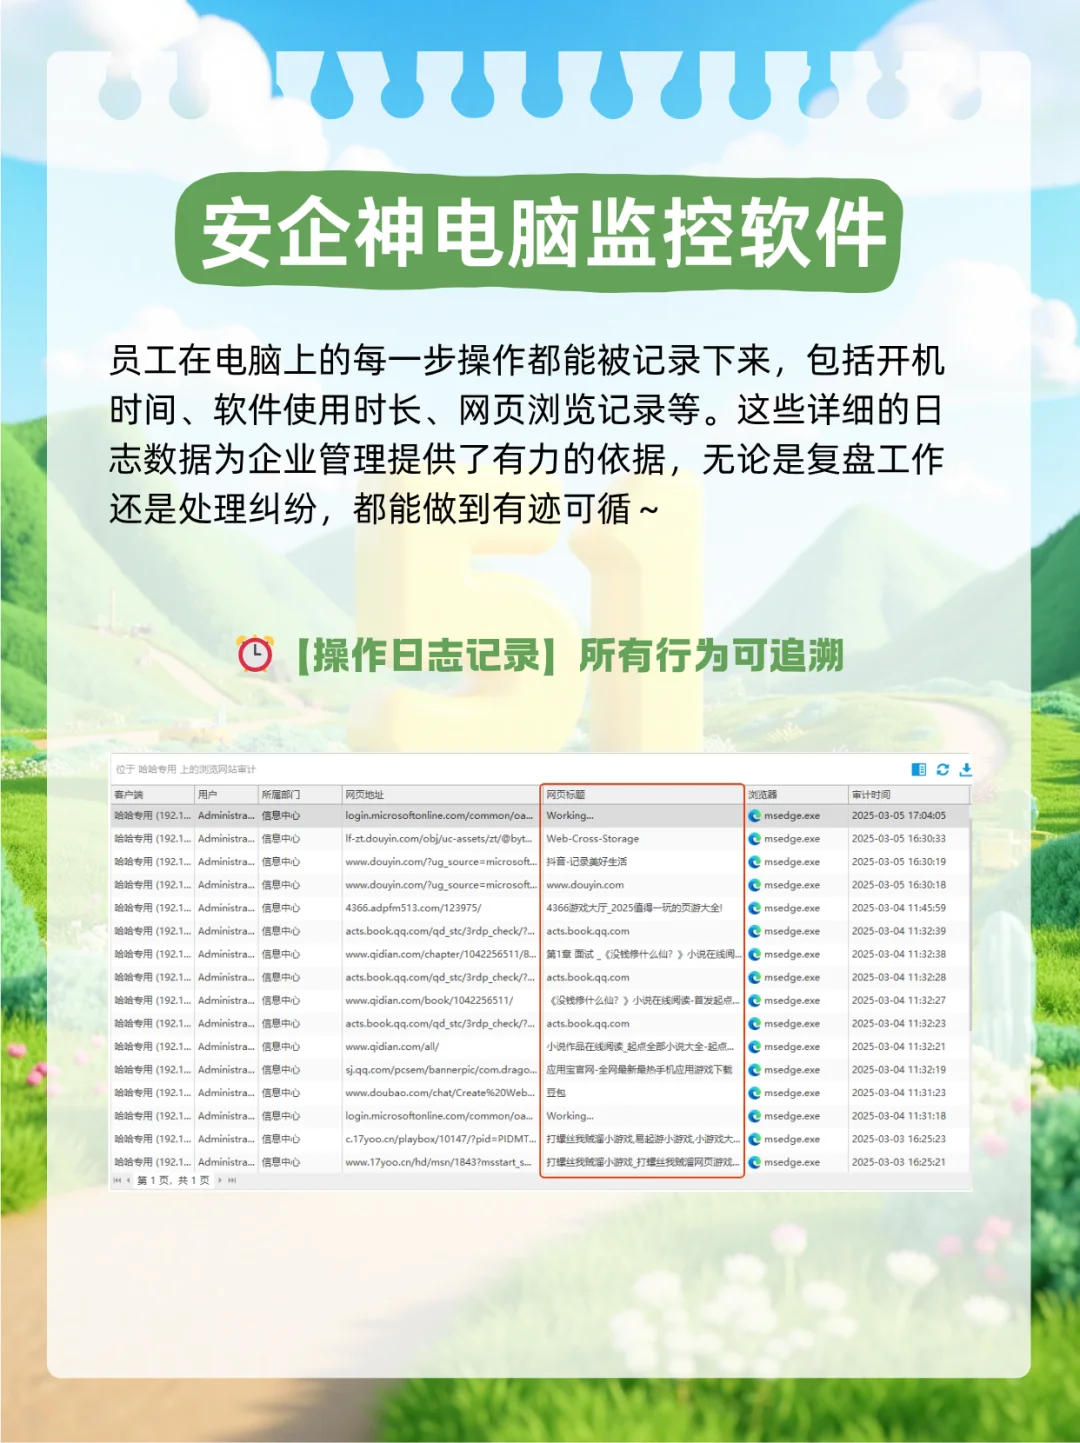Jump to last page using the end arrow
This screenshot has height=1443, width=1080.
pos(233,1181)
